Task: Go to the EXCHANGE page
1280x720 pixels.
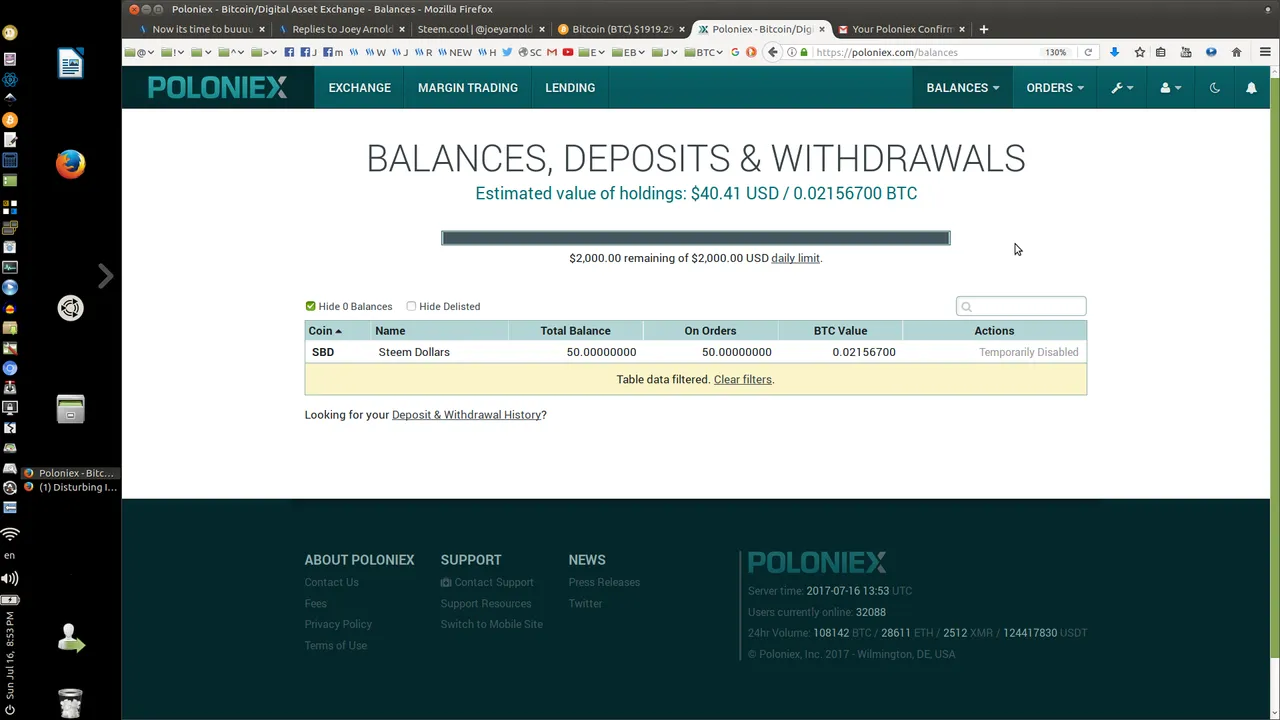Action: coord(360,88)
